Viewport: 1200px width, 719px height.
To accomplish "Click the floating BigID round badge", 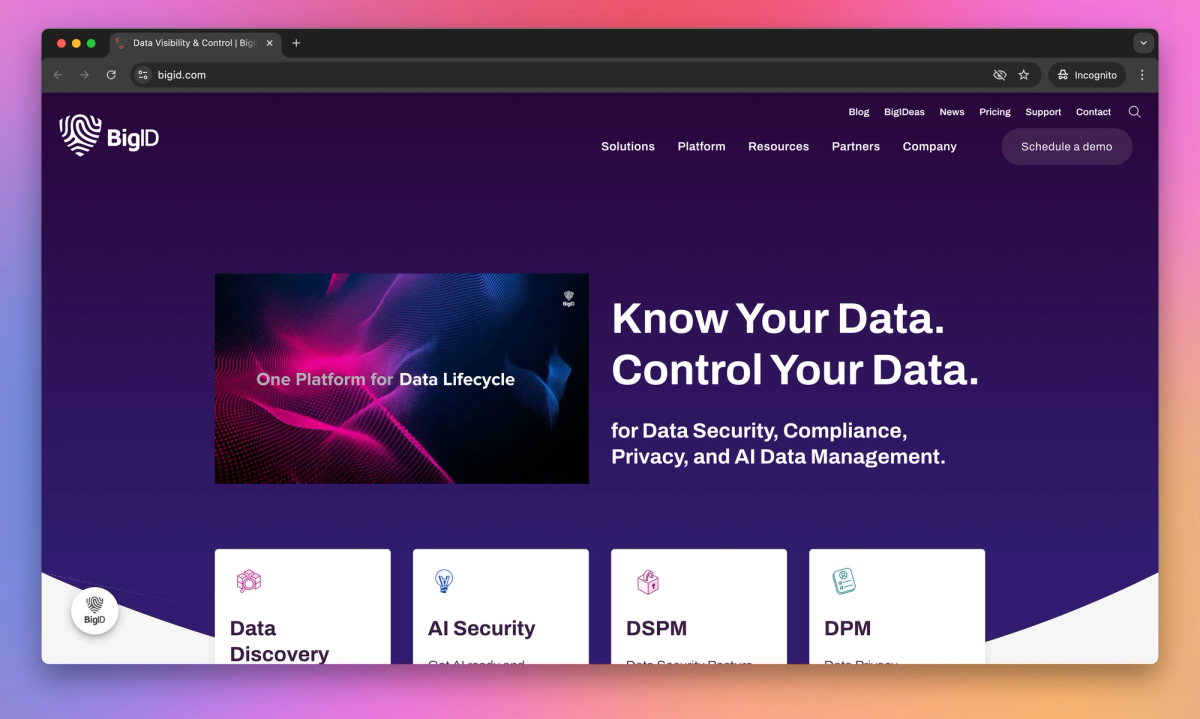I will point(95,611).
